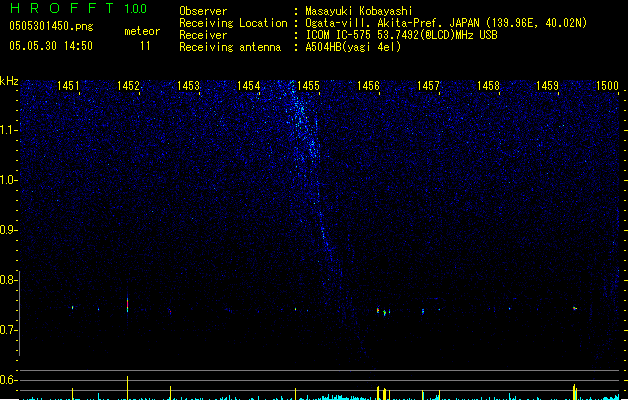Image resolution: width=629 pixels, height=400 pixels.
Task: Click the Receiving antenna field label
Action: coord(230,47)
